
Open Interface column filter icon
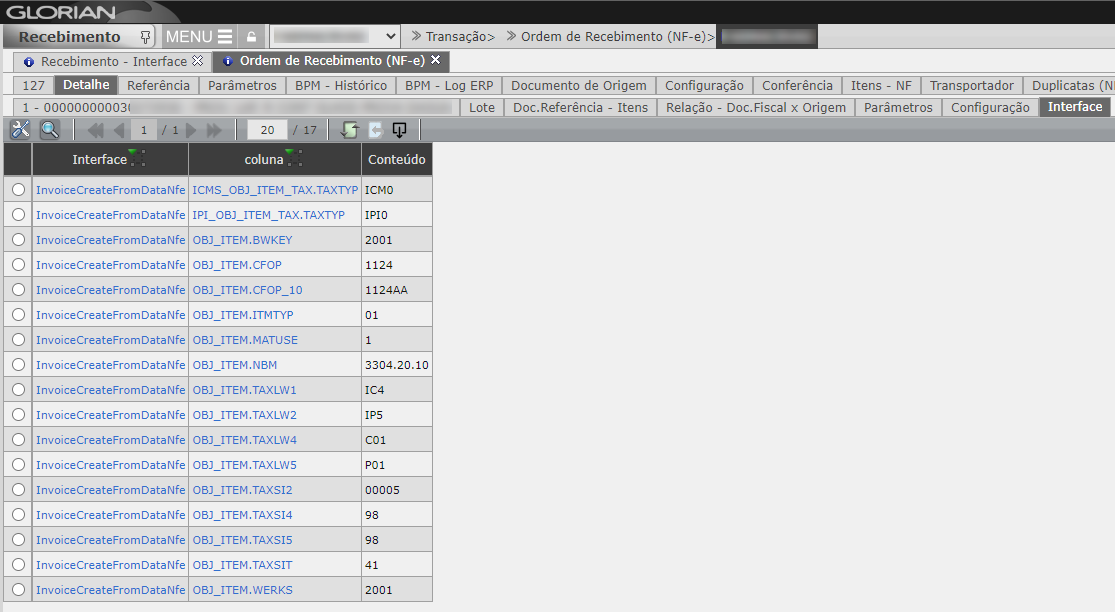(x=137, y=158)
